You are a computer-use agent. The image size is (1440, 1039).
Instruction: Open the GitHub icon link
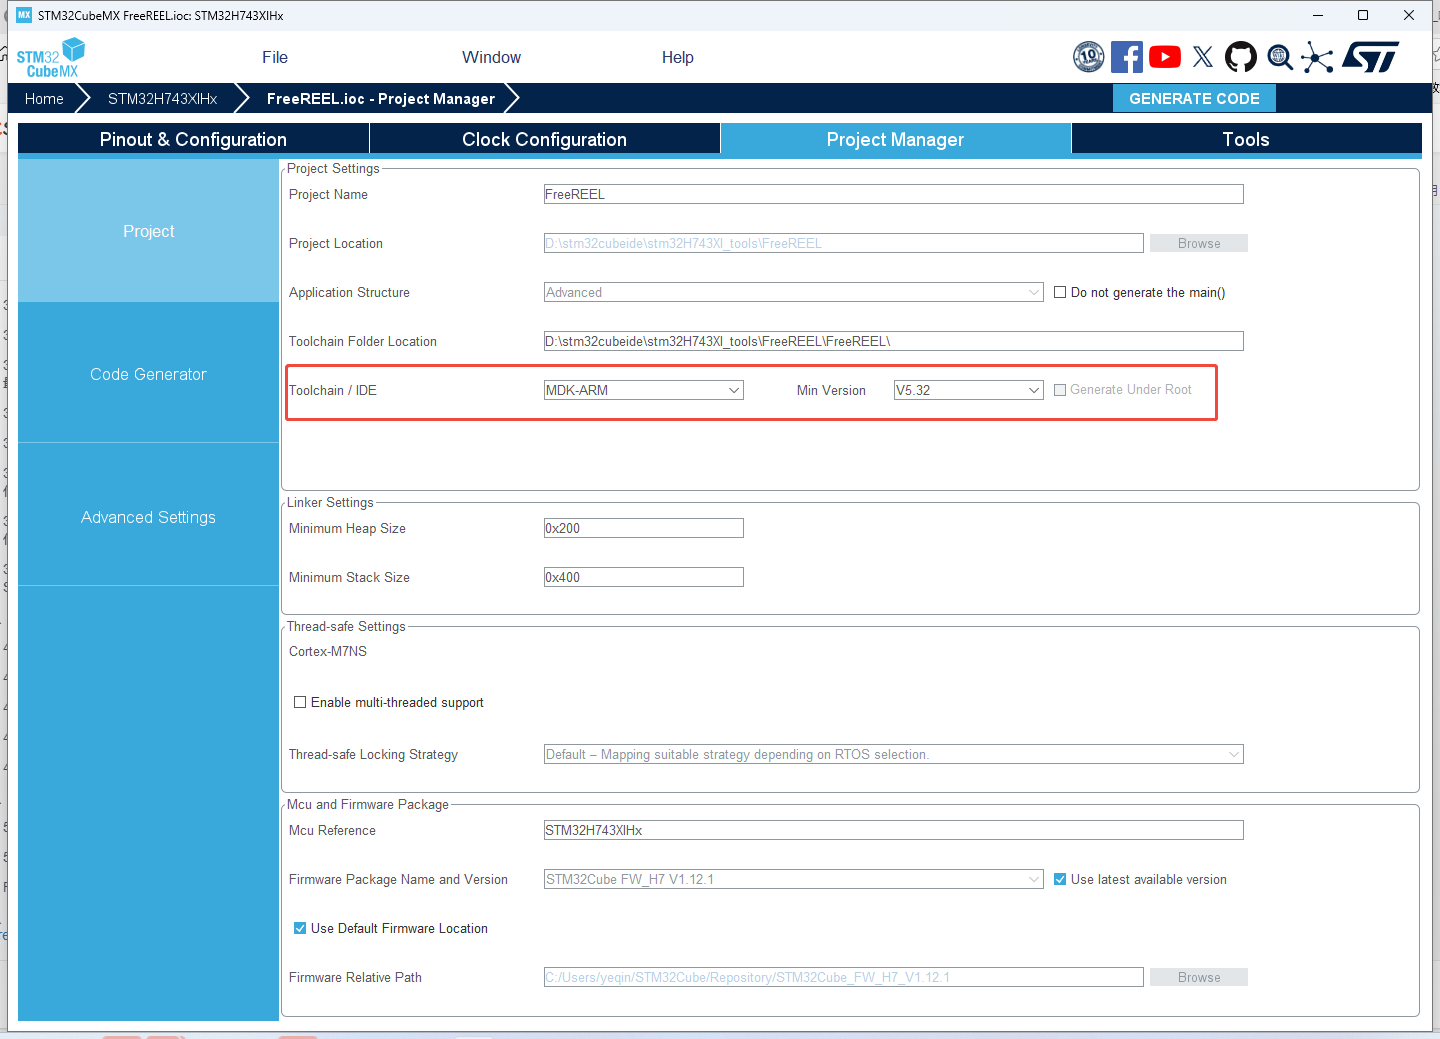coord(1241,57)
